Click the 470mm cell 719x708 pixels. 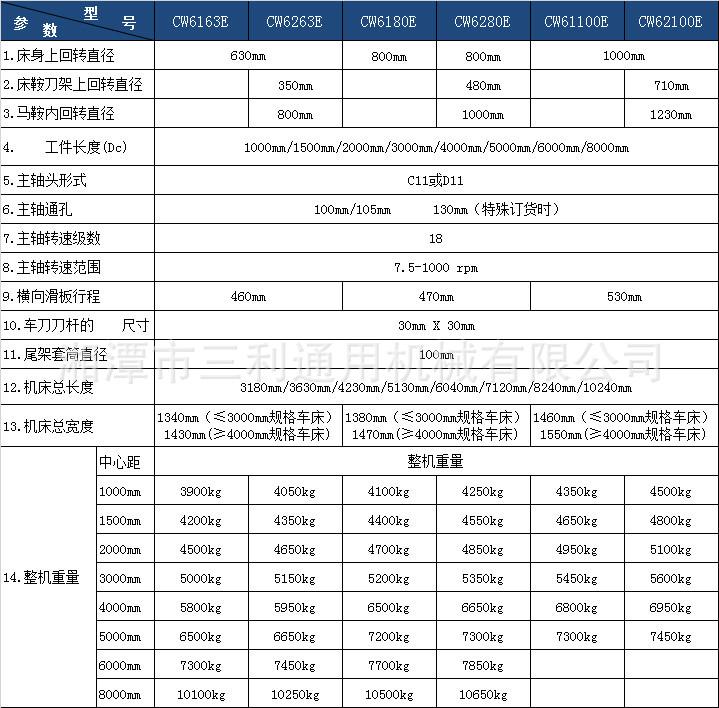436,296
